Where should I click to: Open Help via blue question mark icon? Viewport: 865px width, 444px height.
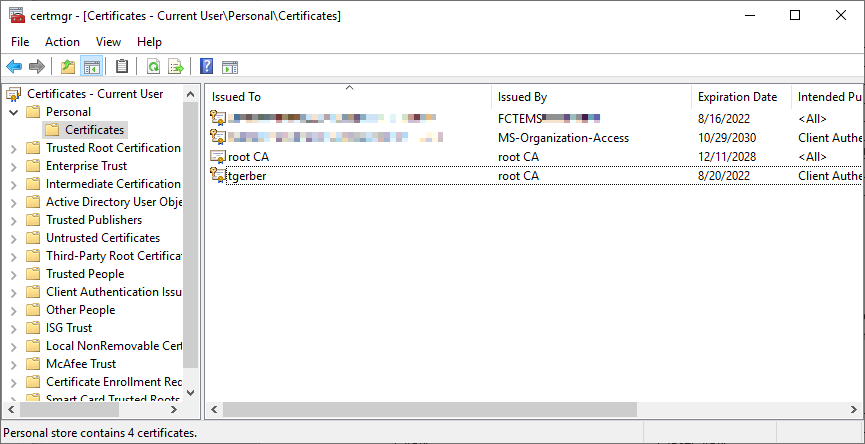pyautogui.click(x=206, y=67)
